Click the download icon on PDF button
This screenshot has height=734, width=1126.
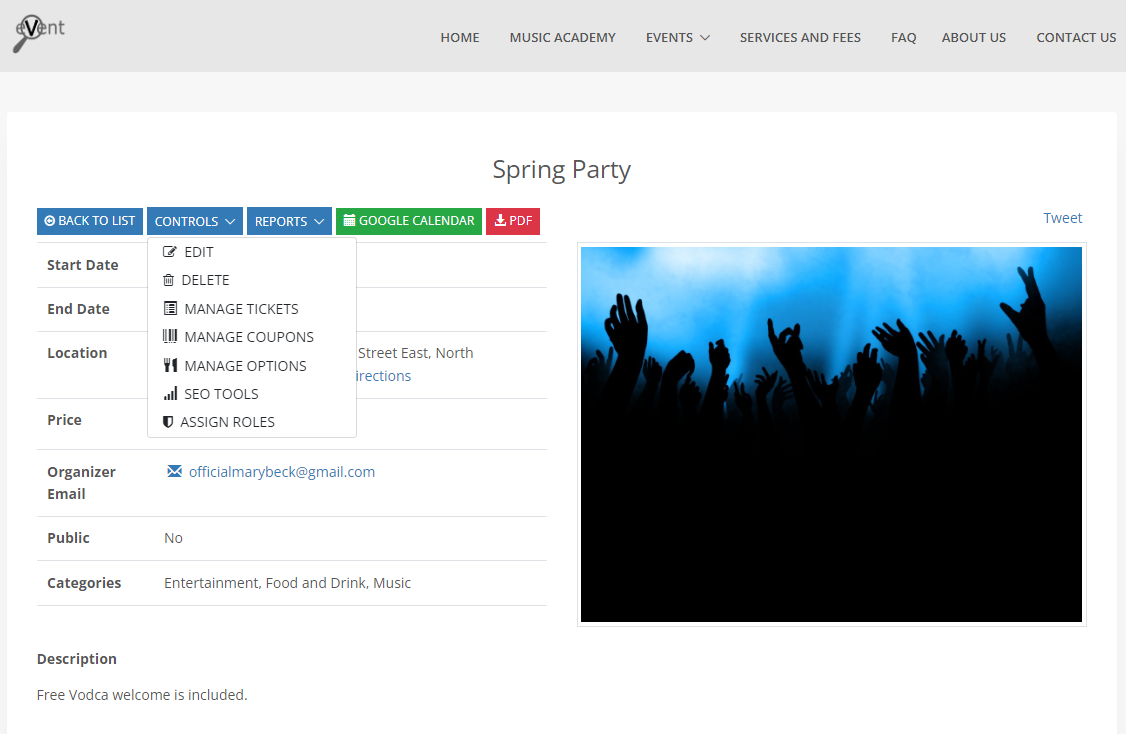pyautogui.click(x=501, y=220)
